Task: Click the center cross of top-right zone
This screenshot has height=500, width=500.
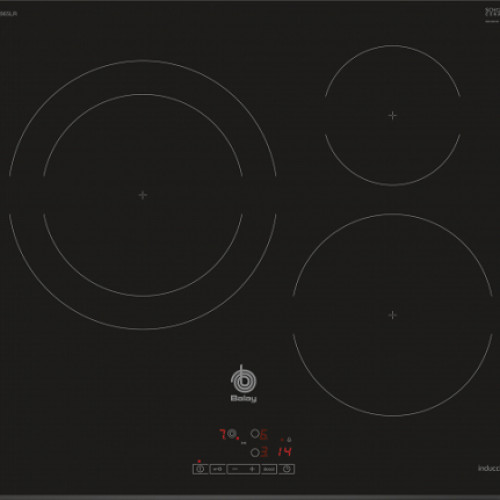Action: pyautogui.click(x=393, y=115)
